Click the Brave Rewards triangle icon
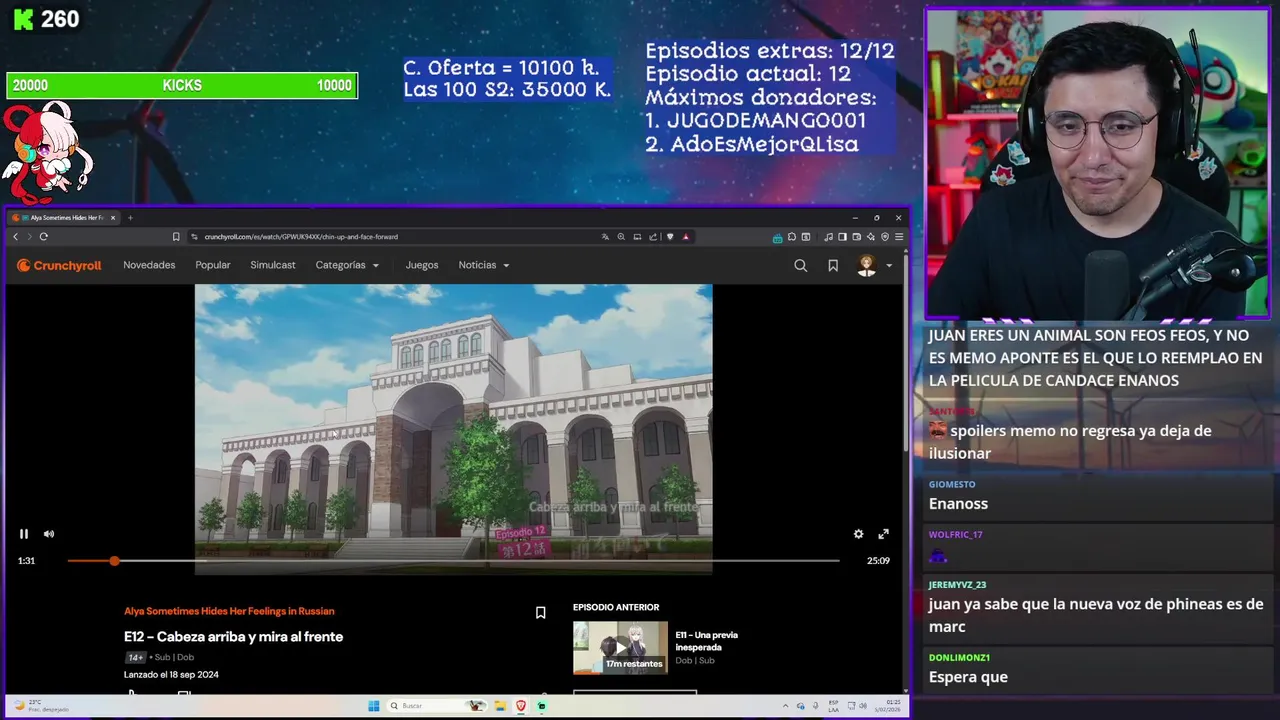The image size is (1280, 720). [685, 237]
